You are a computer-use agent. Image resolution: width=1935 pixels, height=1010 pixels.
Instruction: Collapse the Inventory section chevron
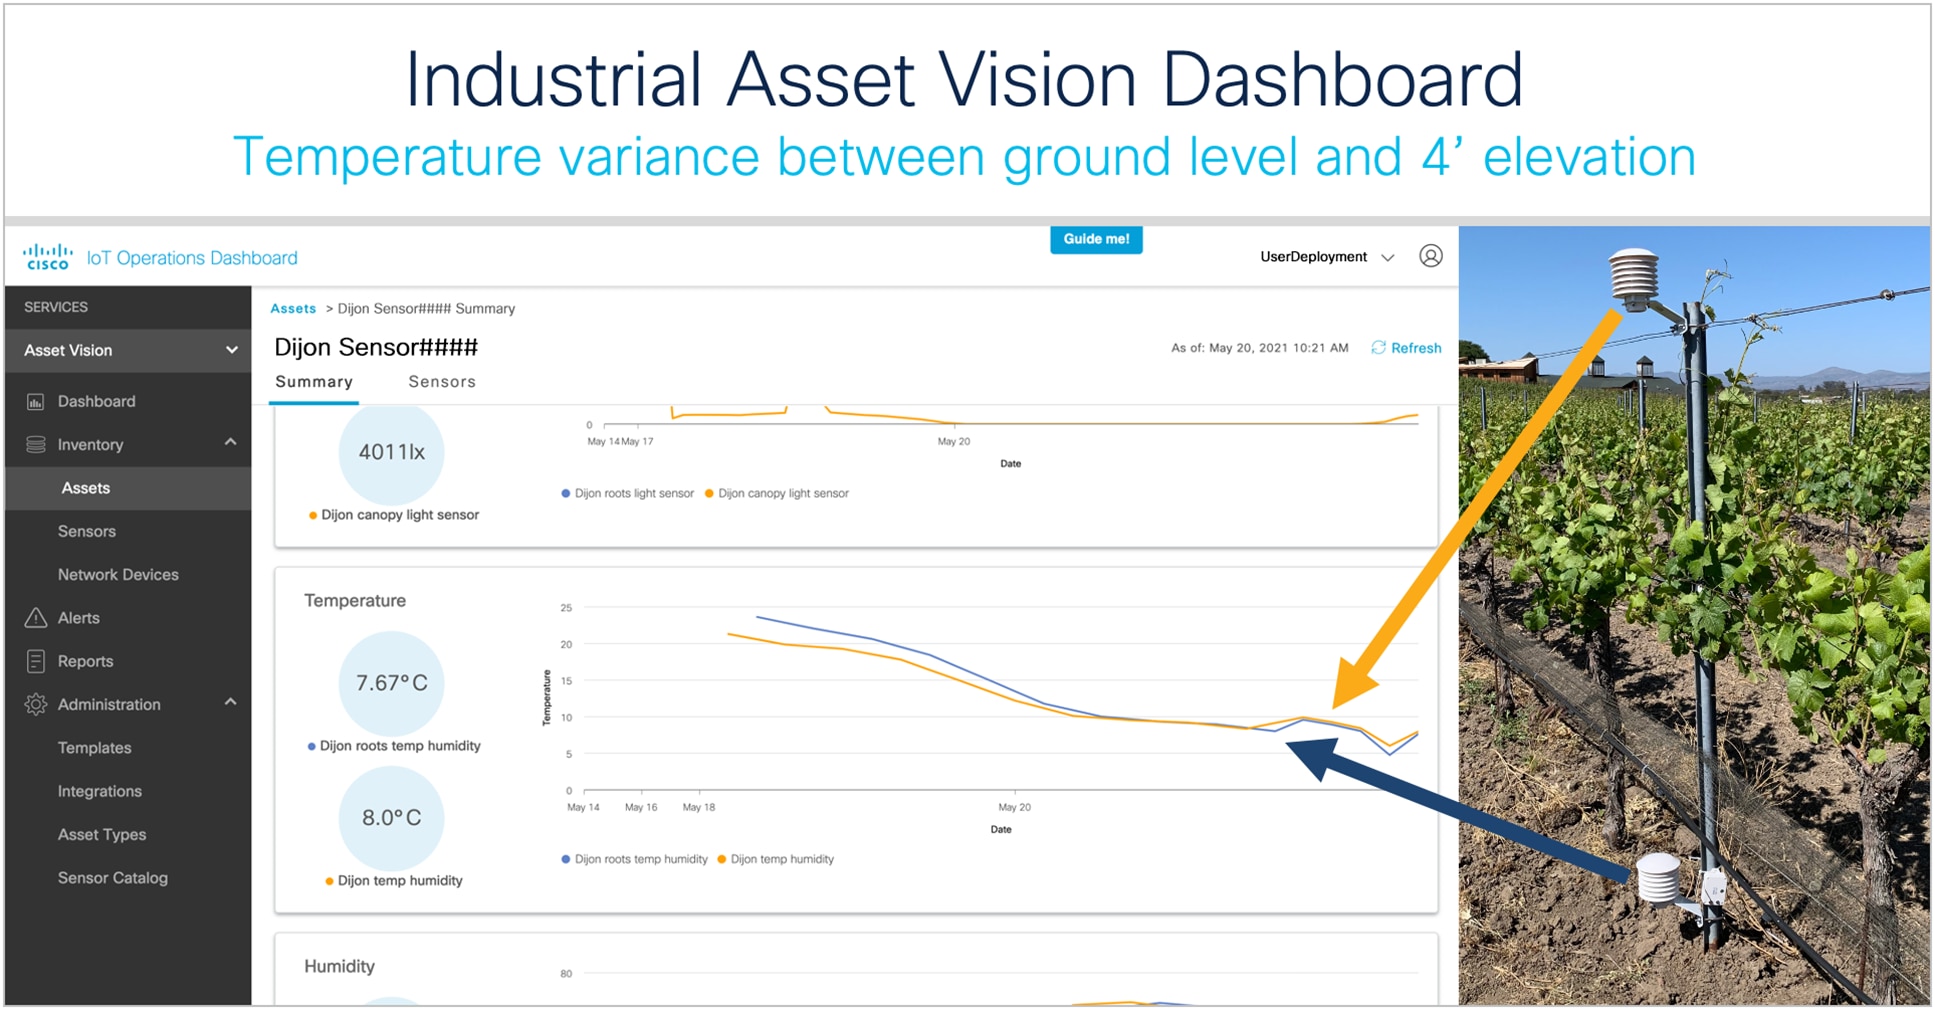[230, 442]
